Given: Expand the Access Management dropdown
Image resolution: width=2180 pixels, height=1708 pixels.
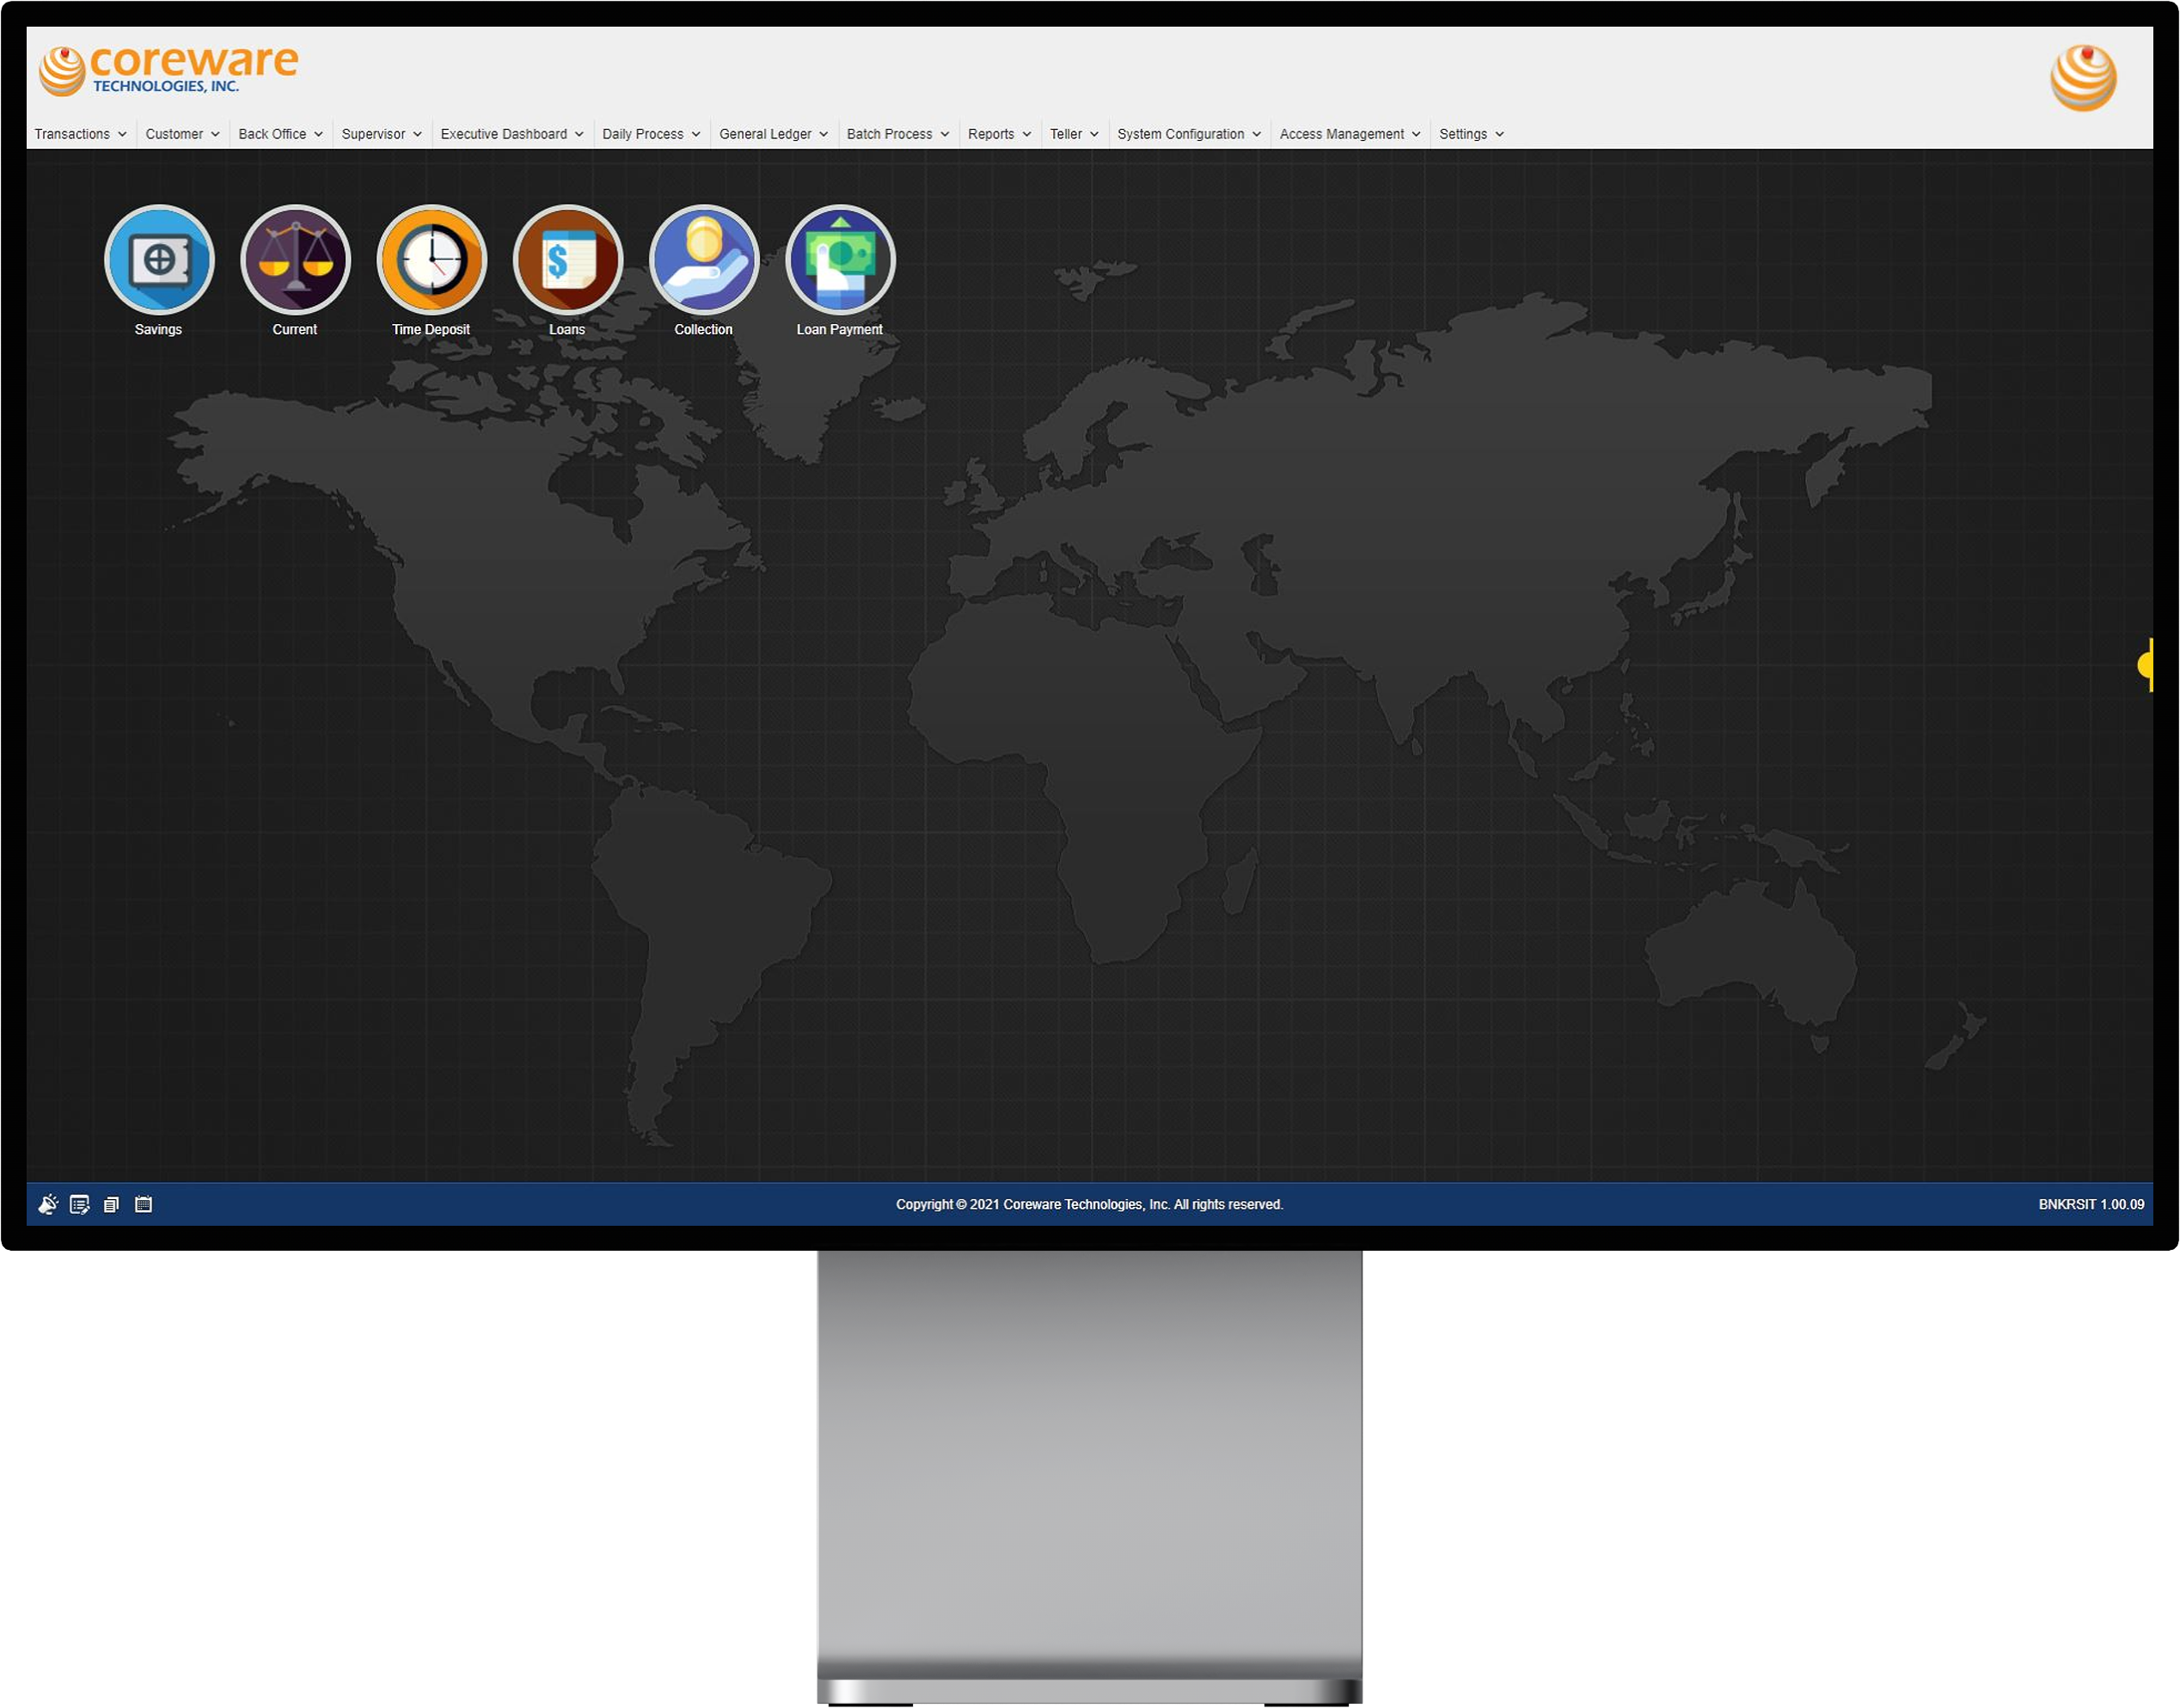Looking at the screenshot, I should click(x=1350, y=134).
